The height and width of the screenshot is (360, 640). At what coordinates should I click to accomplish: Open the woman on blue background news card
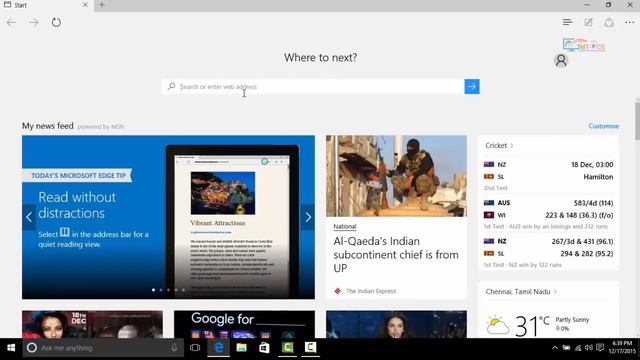396,324
